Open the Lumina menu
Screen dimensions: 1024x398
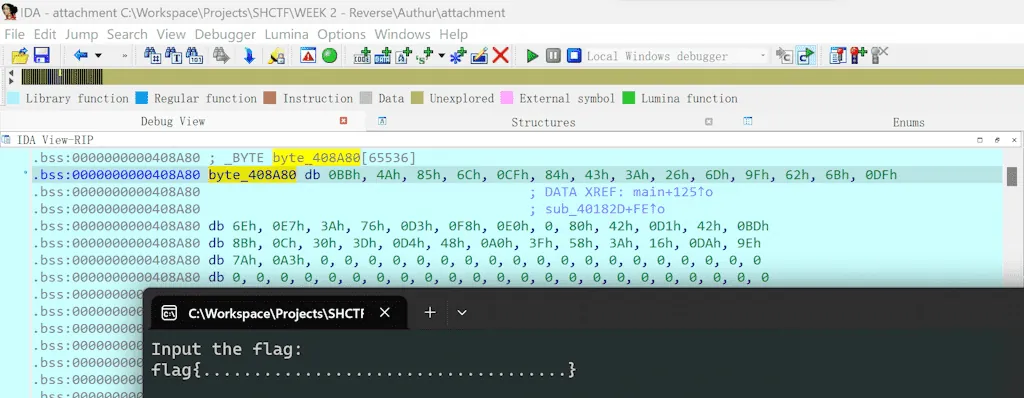click(287, 34)
